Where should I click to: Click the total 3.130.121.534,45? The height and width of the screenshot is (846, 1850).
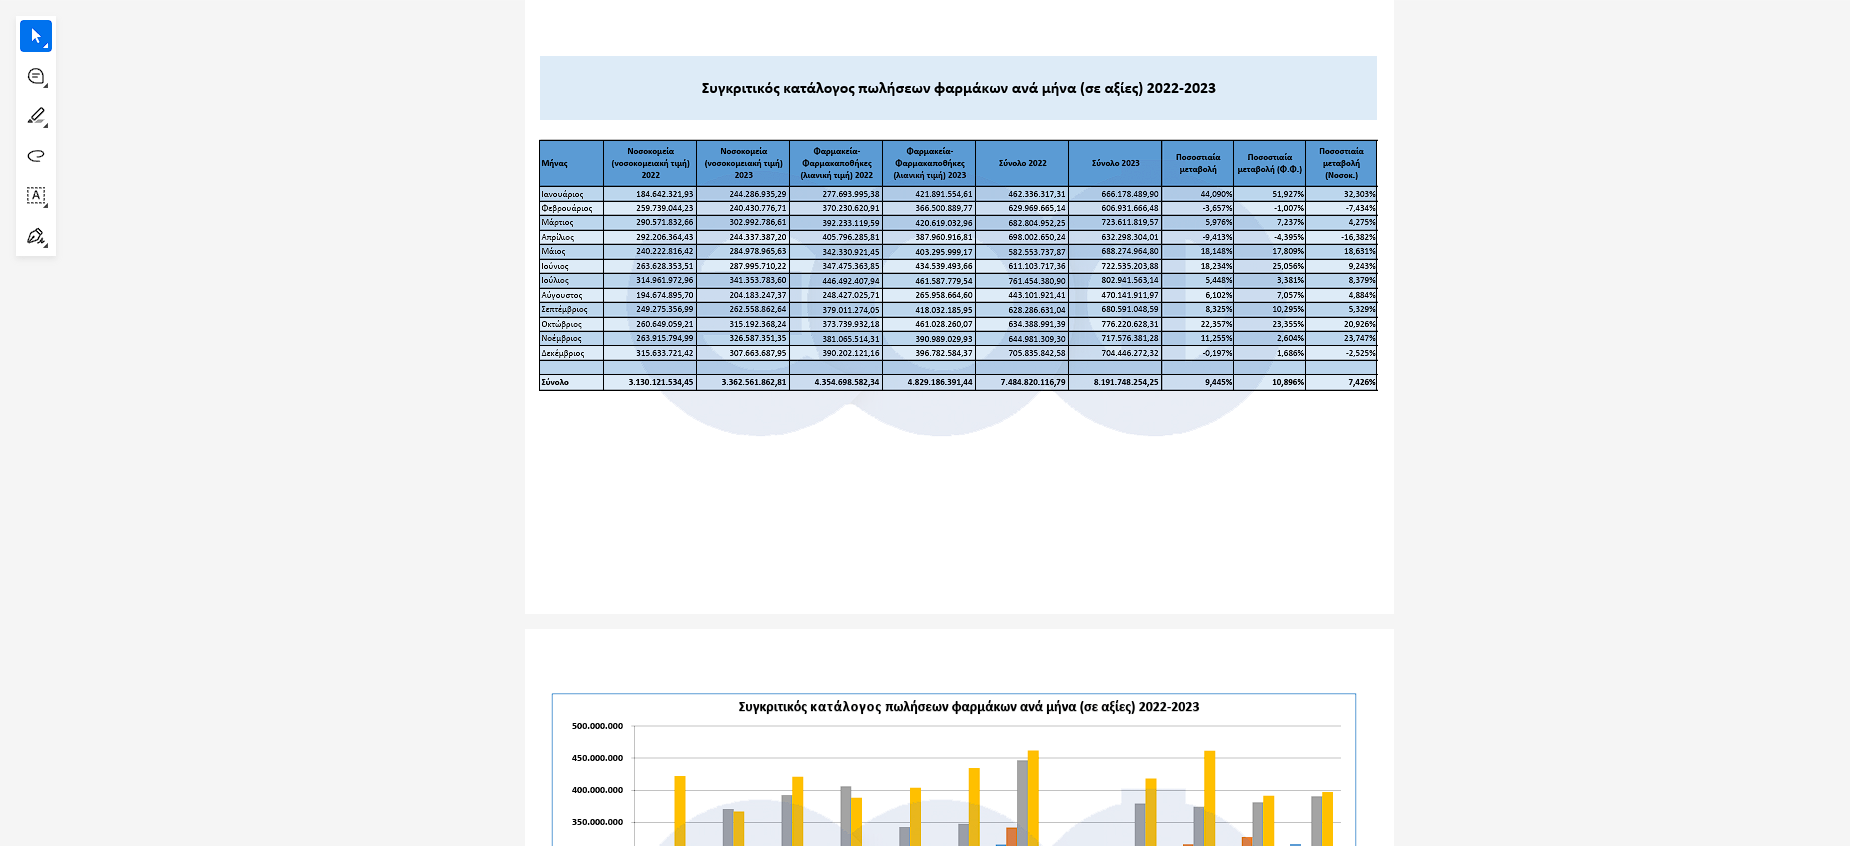[x=660, y=382]
